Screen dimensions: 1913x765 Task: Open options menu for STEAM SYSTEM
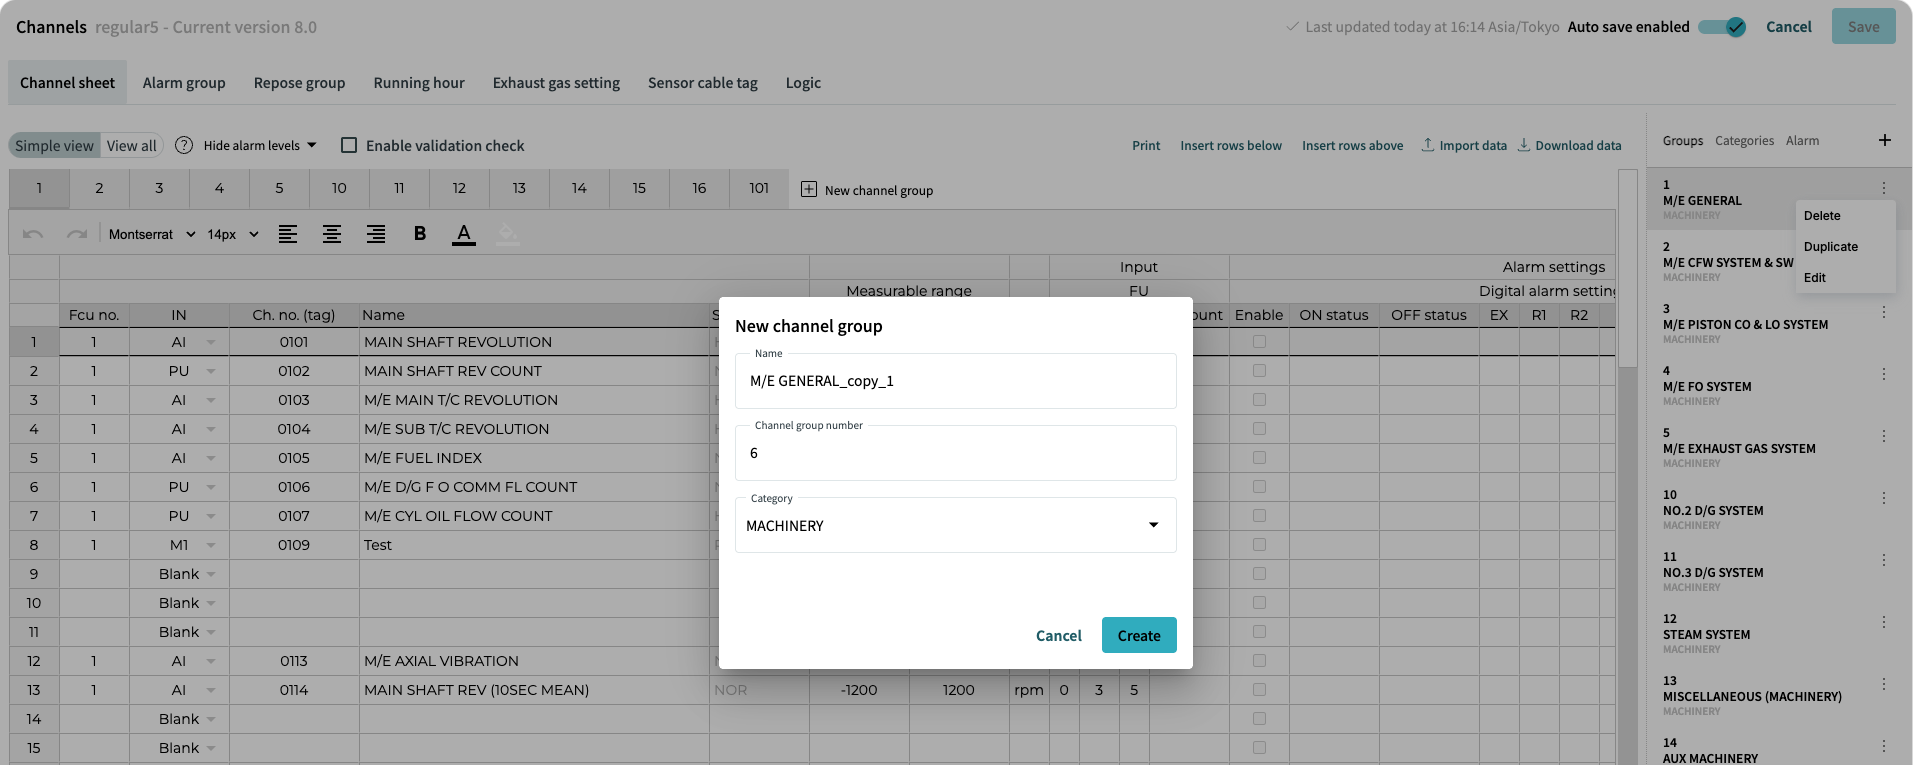coord(1884,622)
